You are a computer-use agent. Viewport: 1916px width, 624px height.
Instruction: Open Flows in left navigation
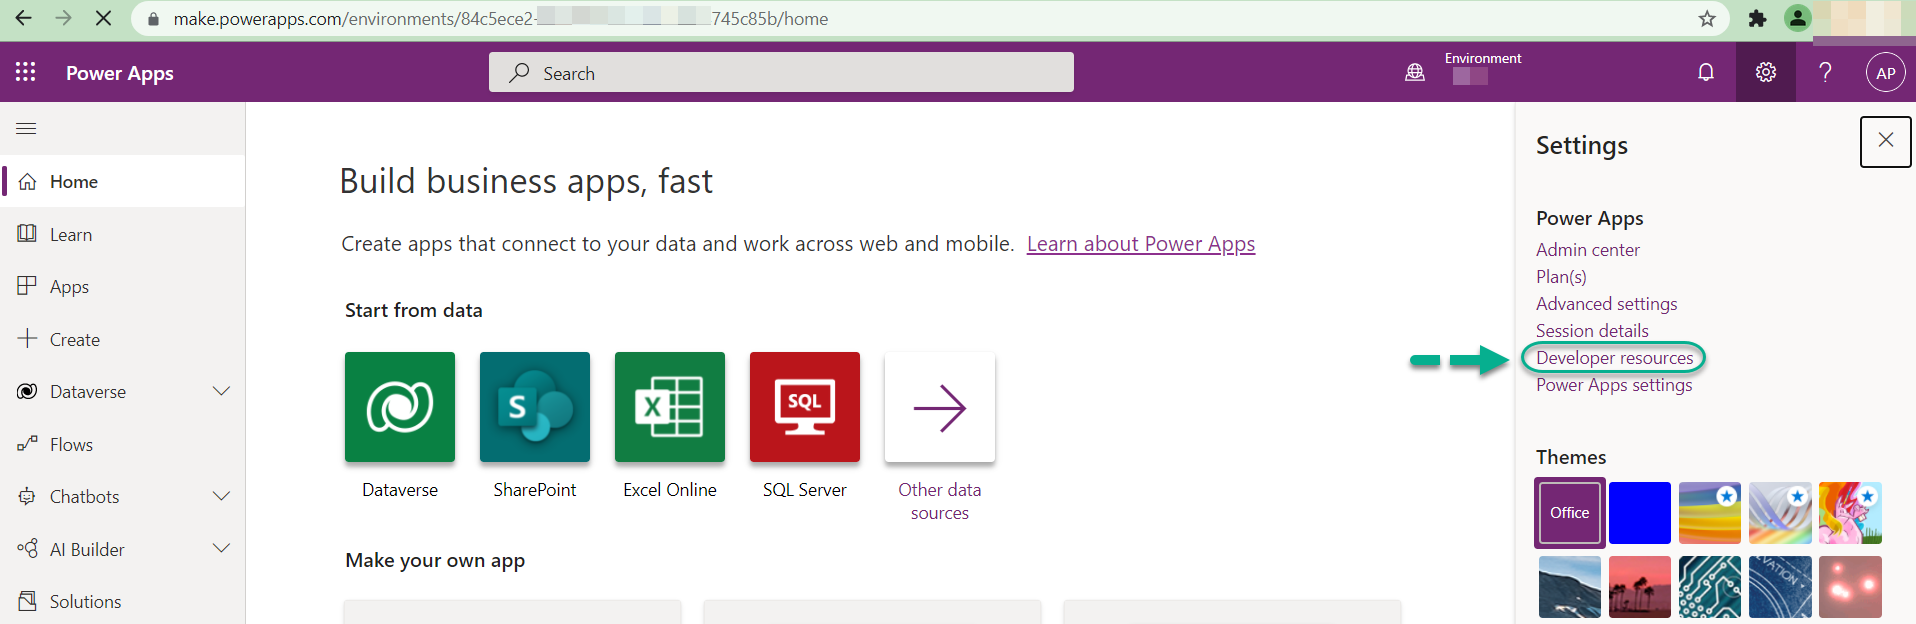tap(123, 444)
